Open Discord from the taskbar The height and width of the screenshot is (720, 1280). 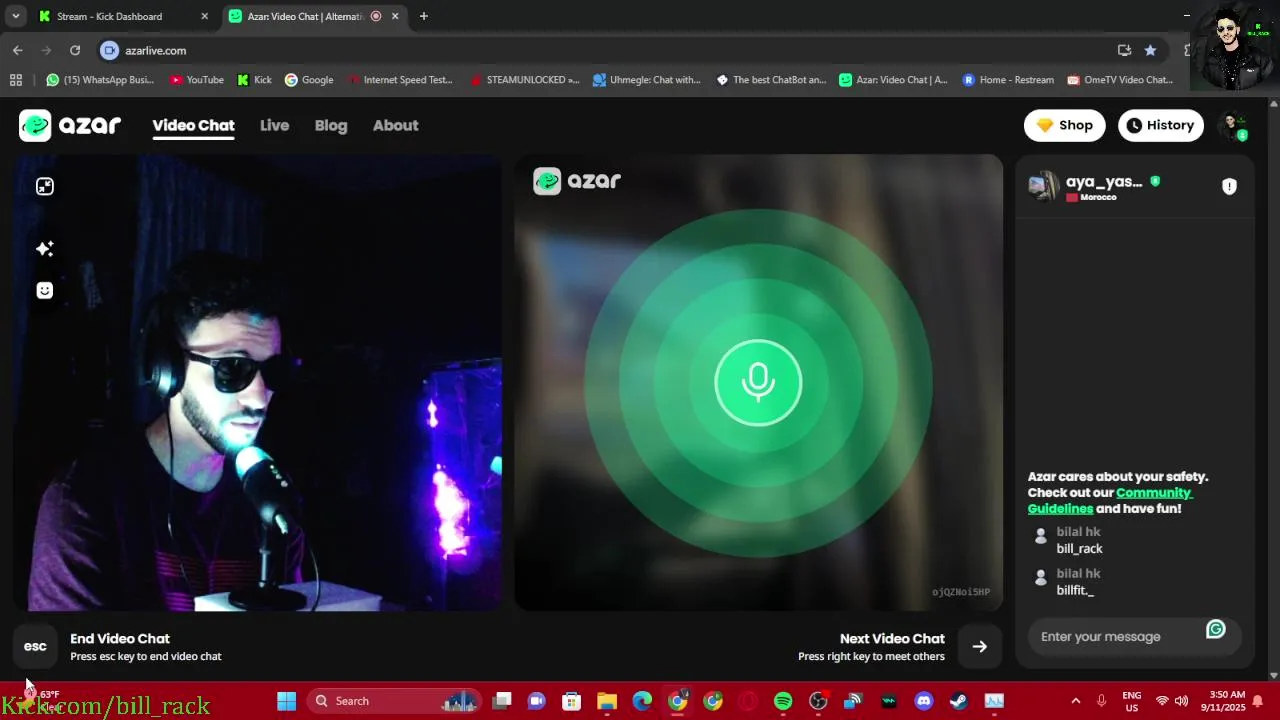[924, 701]
